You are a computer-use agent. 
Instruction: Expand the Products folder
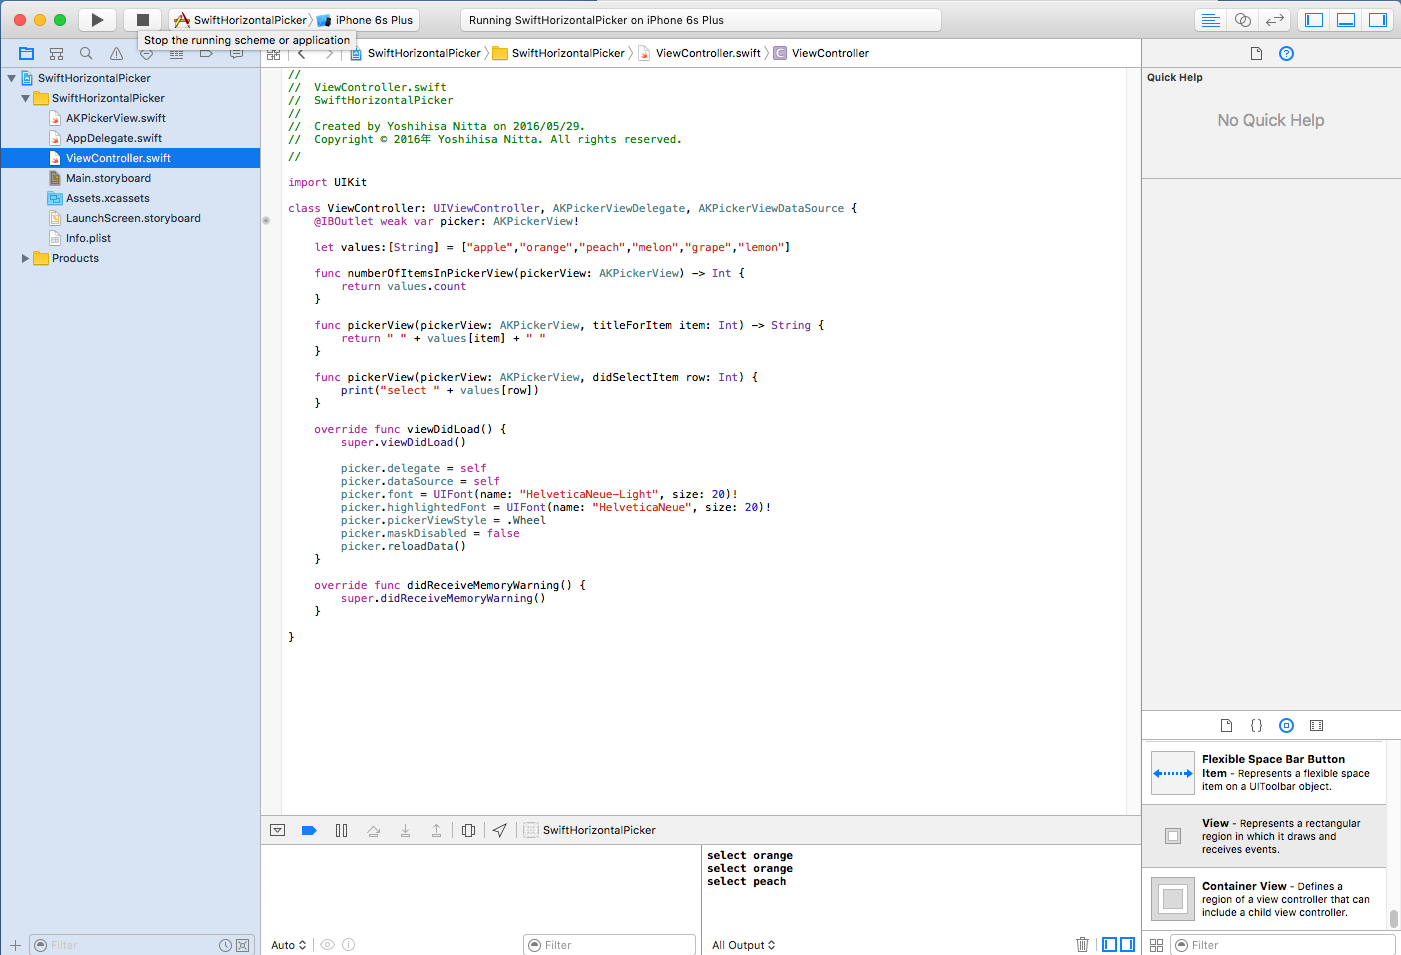(x=25, y=258)
